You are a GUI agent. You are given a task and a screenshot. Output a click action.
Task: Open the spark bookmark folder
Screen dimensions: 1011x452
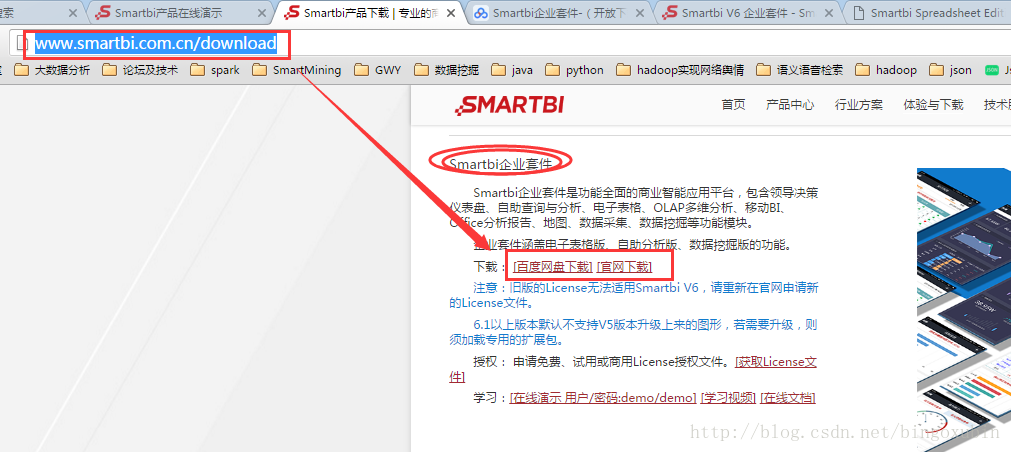pos(215,70)
